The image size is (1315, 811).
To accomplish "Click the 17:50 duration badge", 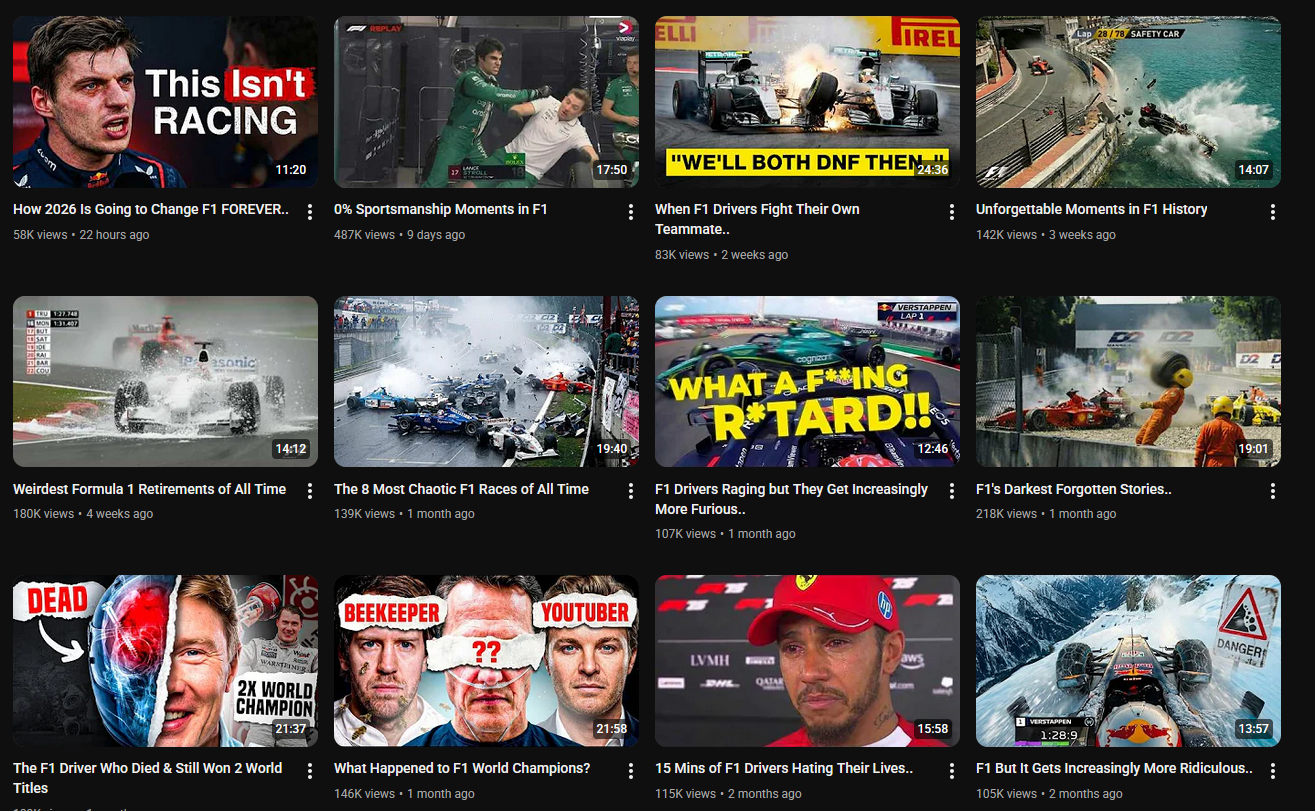I will click(612, 170).
